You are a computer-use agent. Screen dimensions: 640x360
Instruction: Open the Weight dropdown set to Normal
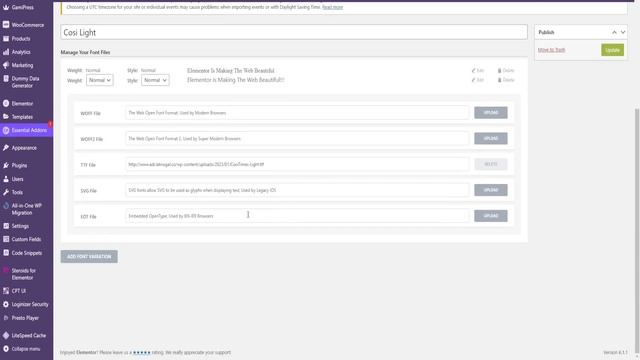[x=100, y=80]
